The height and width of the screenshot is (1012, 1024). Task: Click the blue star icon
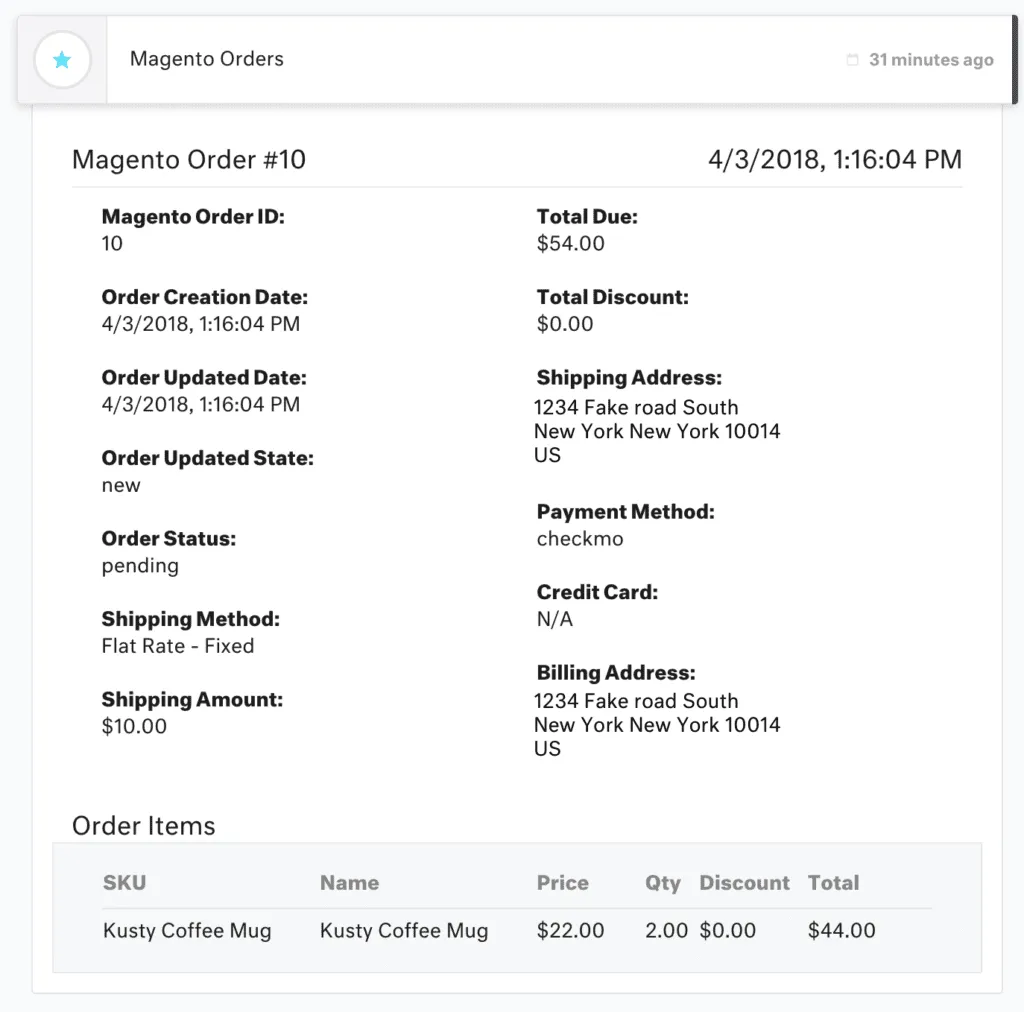point(62,60)
